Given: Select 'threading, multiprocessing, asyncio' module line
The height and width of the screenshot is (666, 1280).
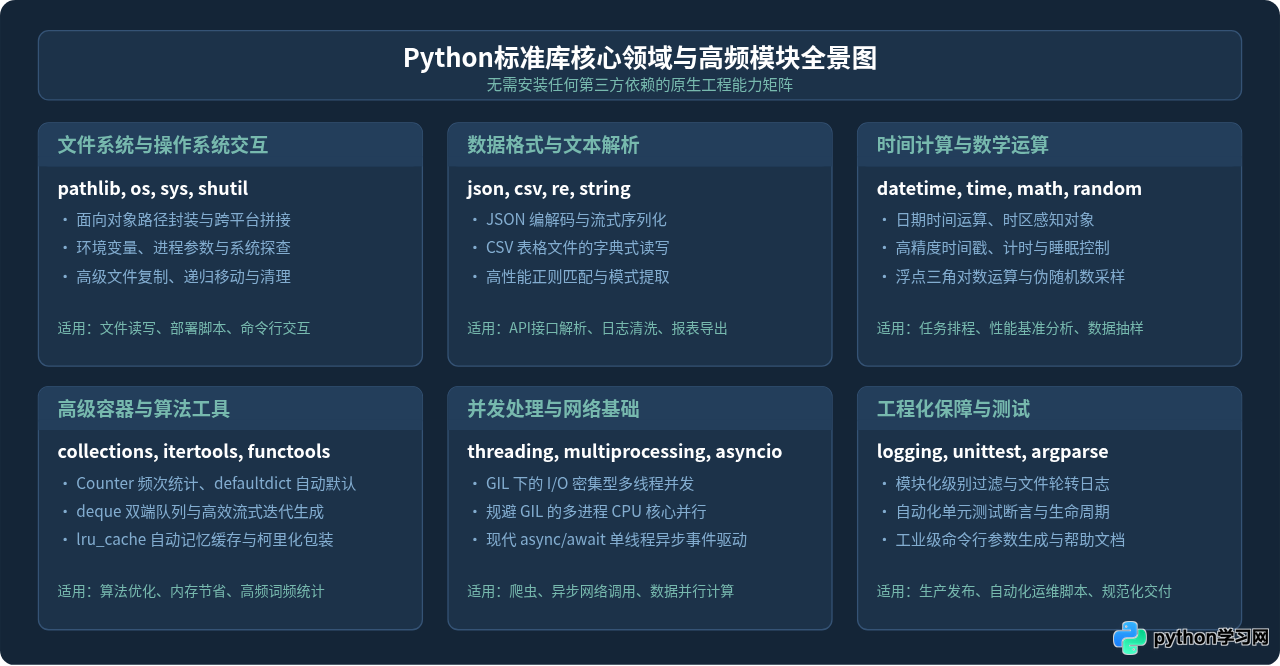Looking at the screenshot, I should pos(625,452).
